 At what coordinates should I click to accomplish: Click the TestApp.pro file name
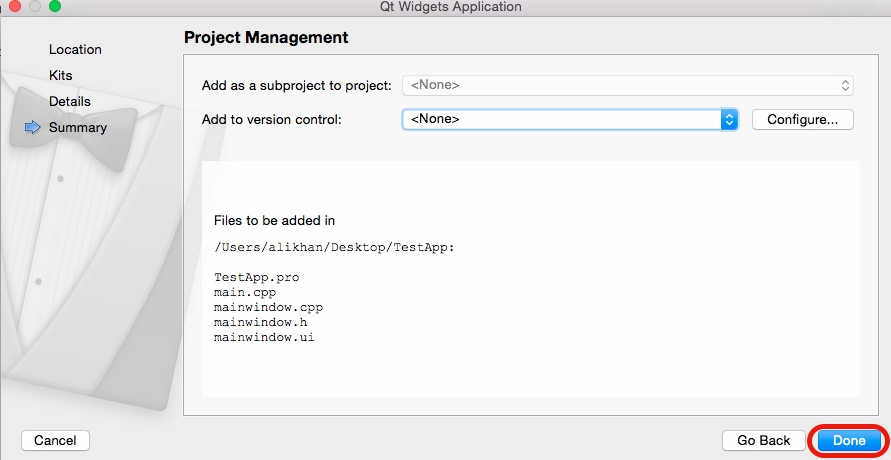point(256,278)
